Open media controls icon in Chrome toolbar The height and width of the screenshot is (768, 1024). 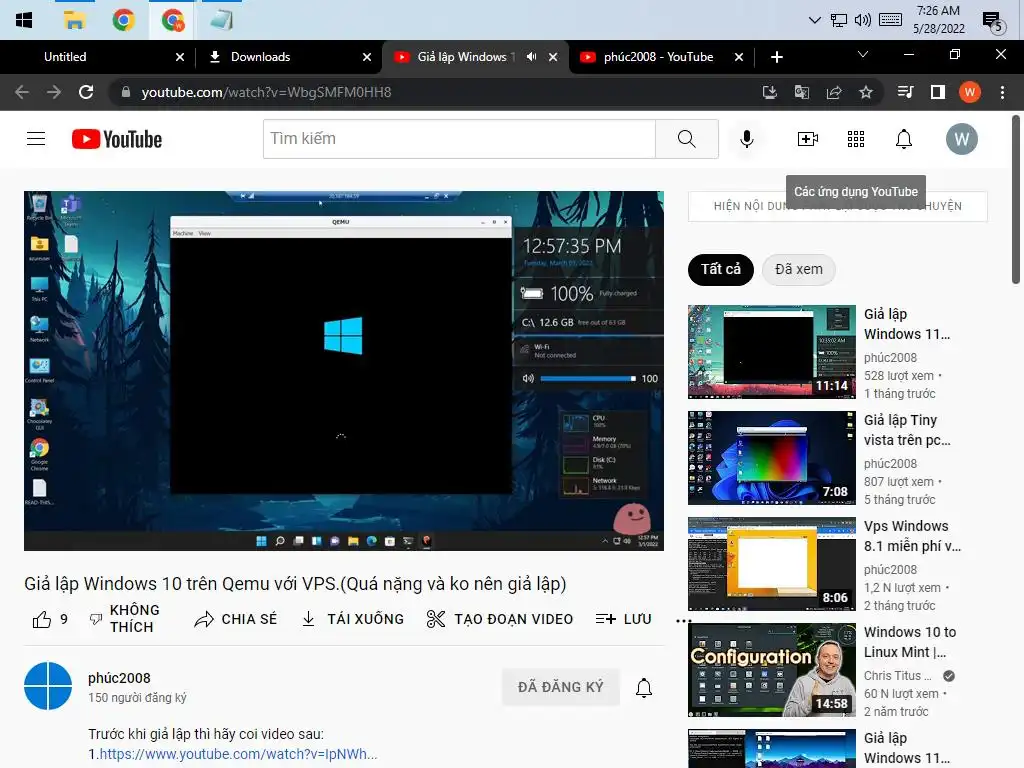(x=905, y=92)
